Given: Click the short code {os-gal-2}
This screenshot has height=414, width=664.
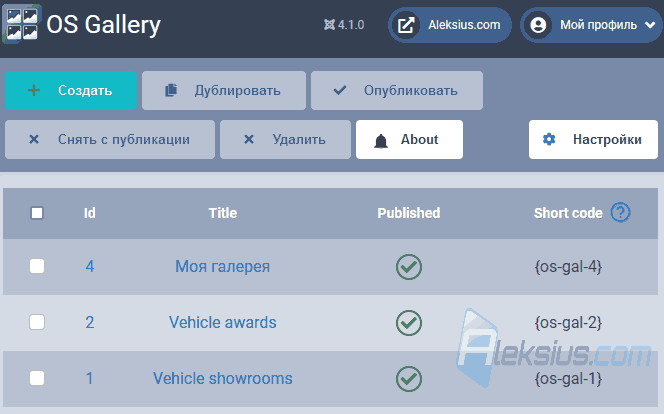Looking at the screenshot, I should click(568, 323).
